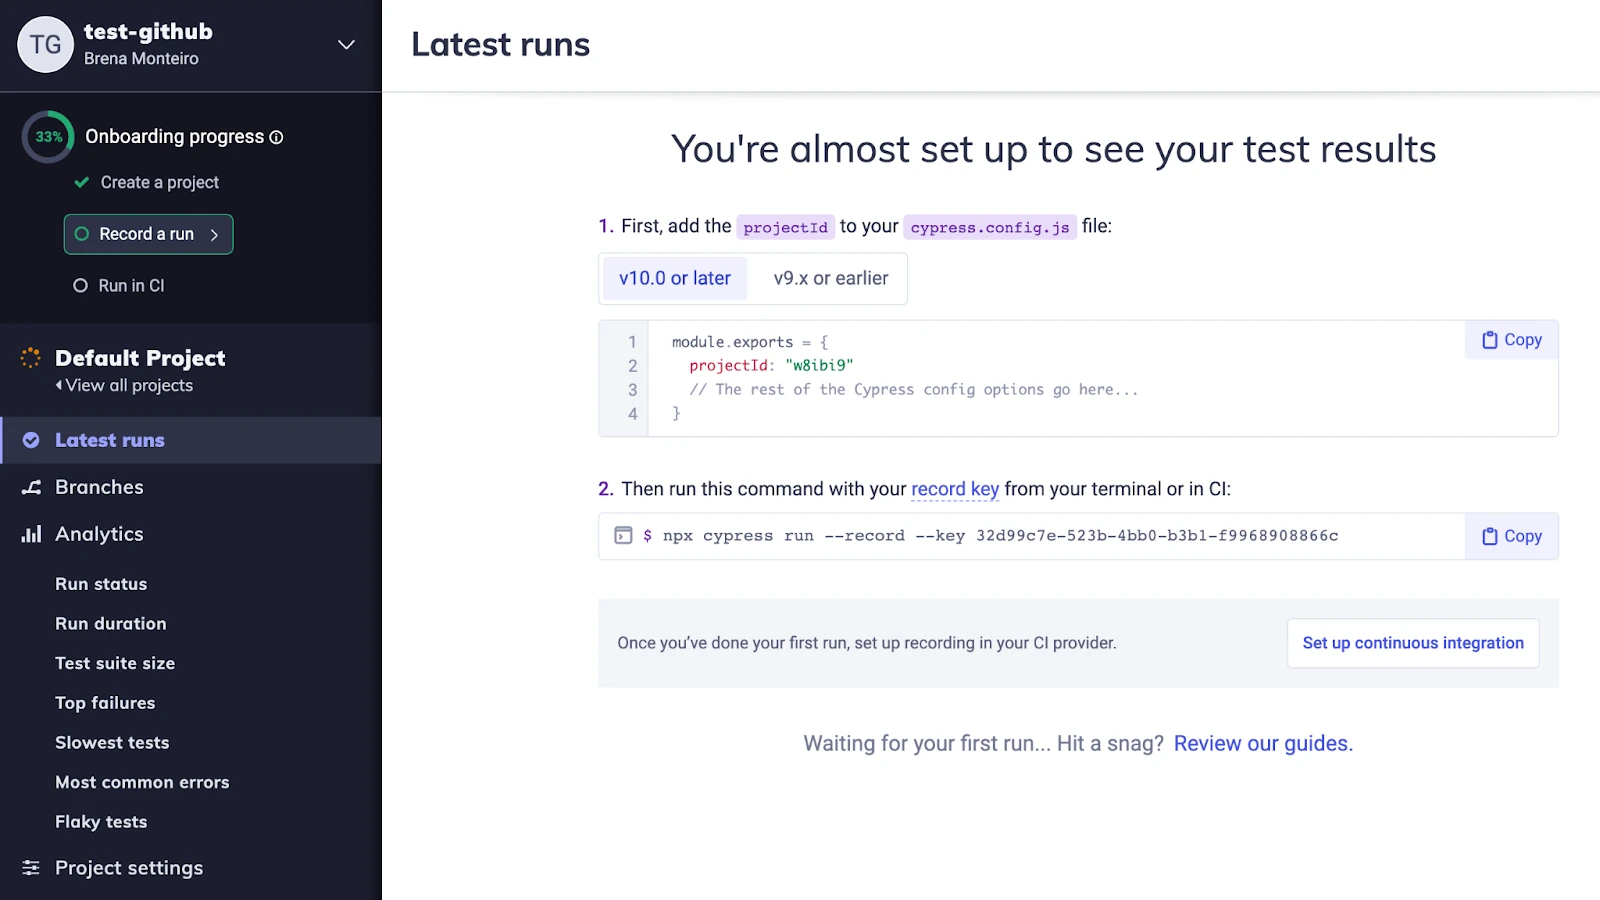Copy the npx cypress run command
Image resolution: width=1600 pixels, height=900 pixels.
click(x=1512, y=536)
